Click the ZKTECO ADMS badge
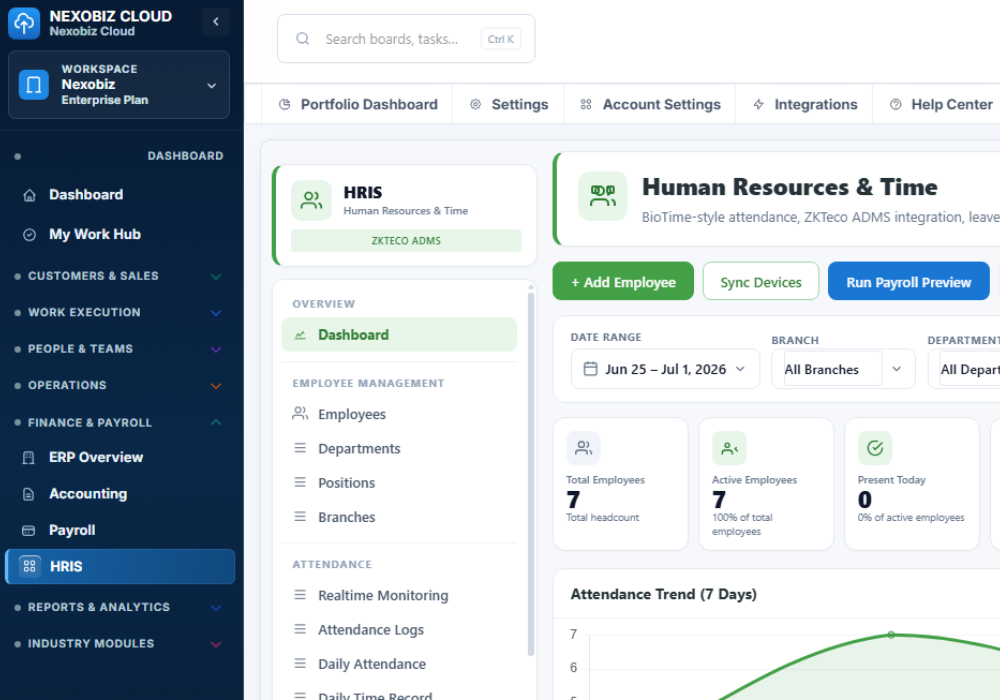The height and width of the screenshot is (700, 1000). tap(406, 241)
